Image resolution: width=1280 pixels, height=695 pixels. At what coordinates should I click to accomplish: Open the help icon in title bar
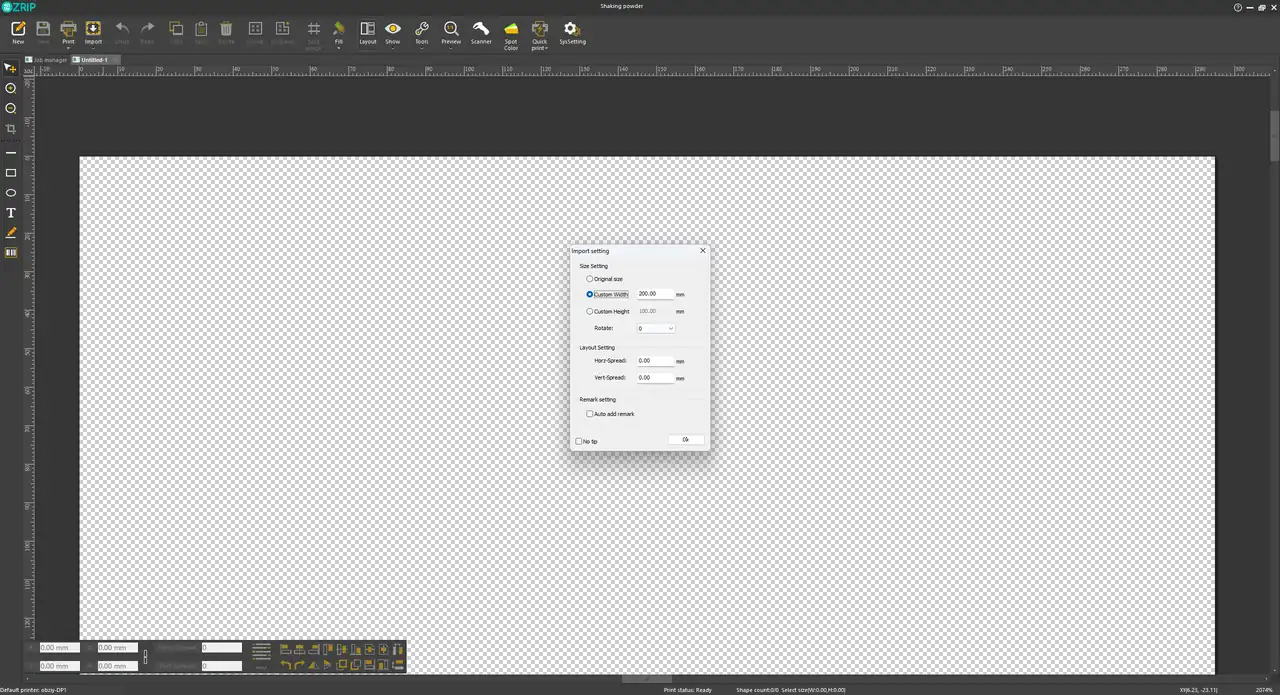[x=1238, y=6]
